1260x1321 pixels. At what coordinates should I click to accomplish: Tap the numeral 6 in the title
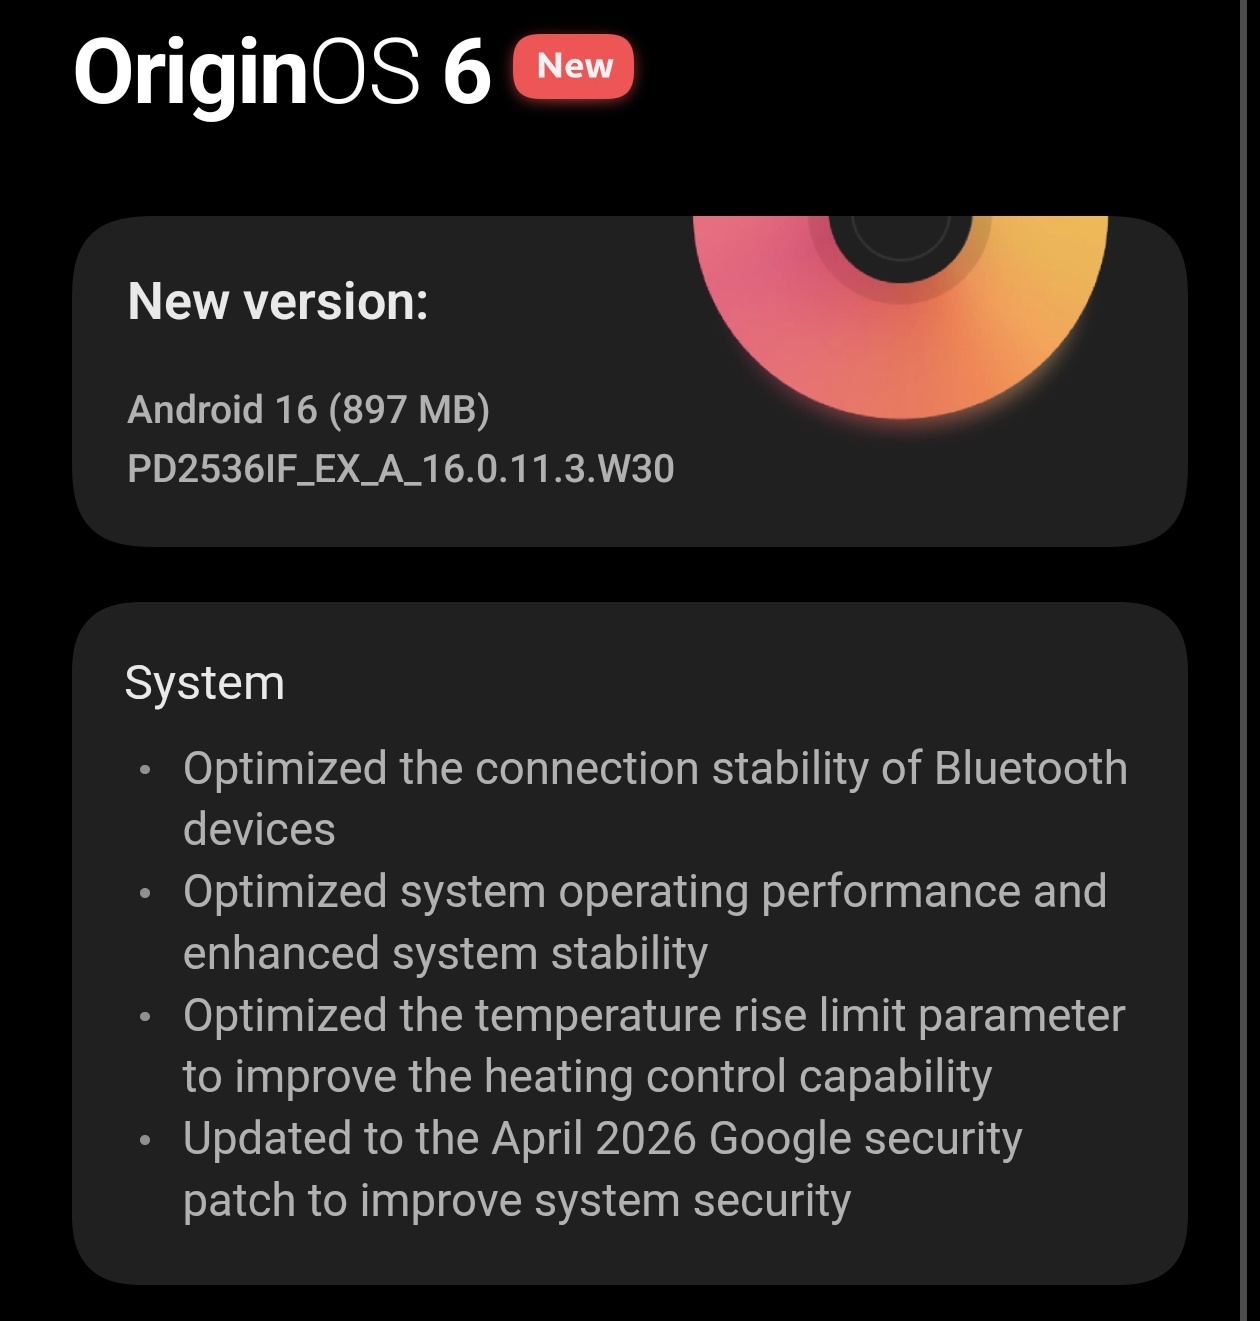(467, 72)
